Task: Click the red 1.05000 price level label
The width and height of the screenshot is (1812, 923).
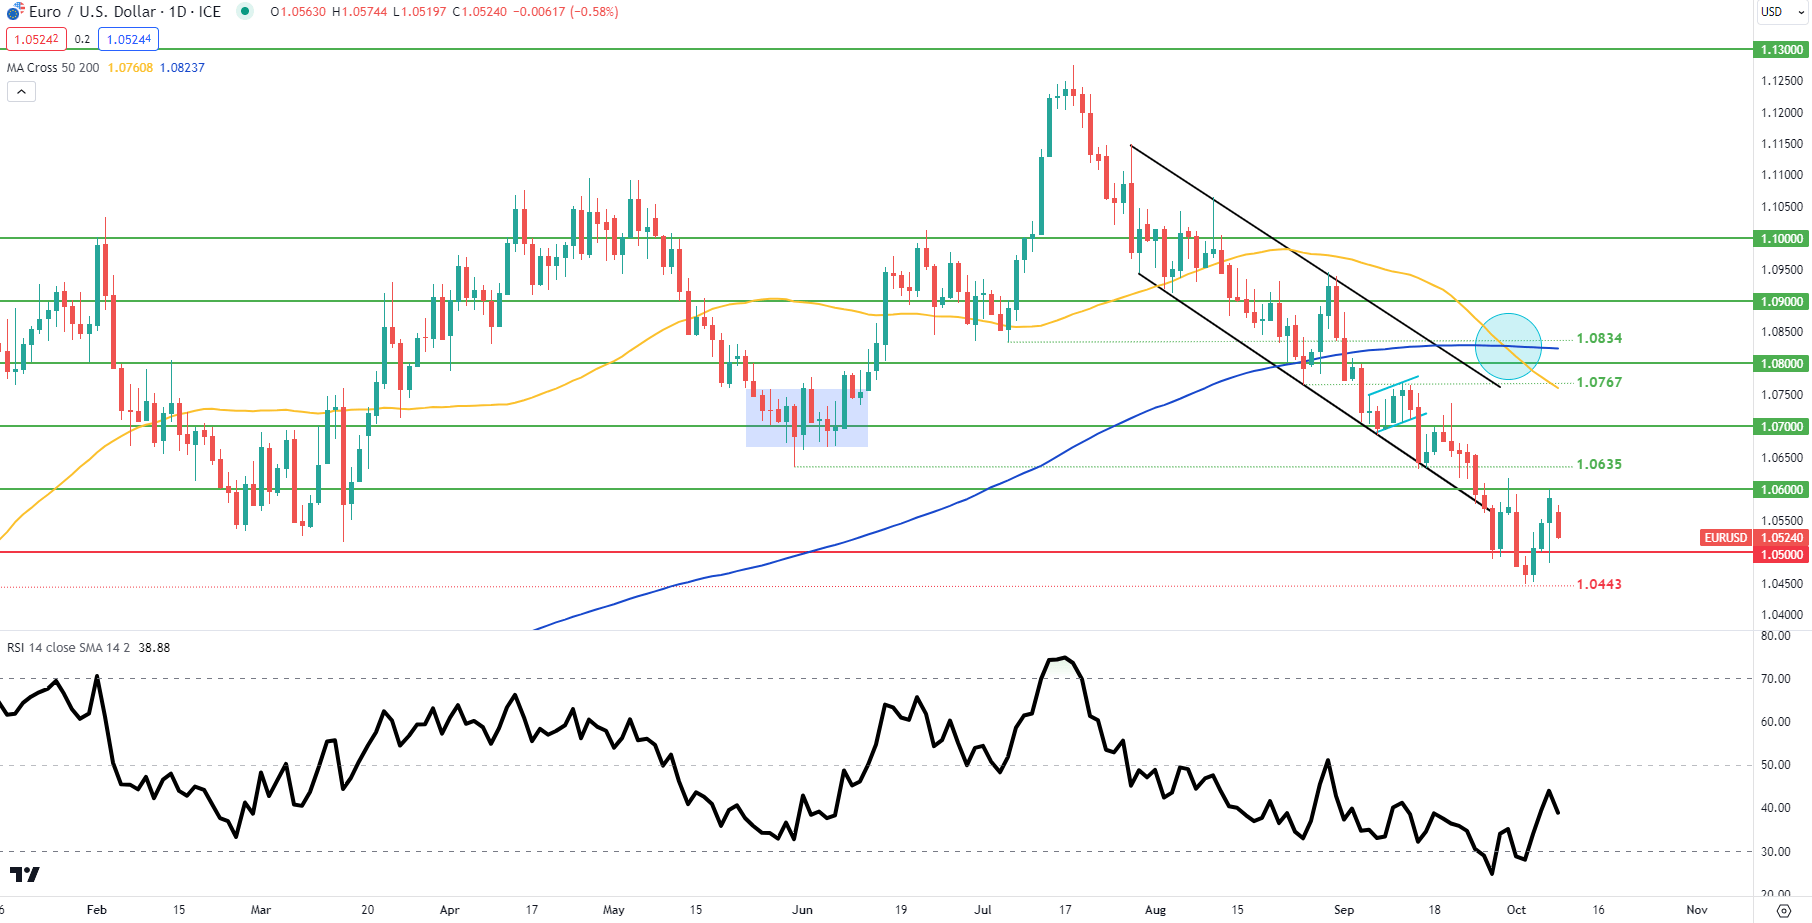Action: [1782, 554]
